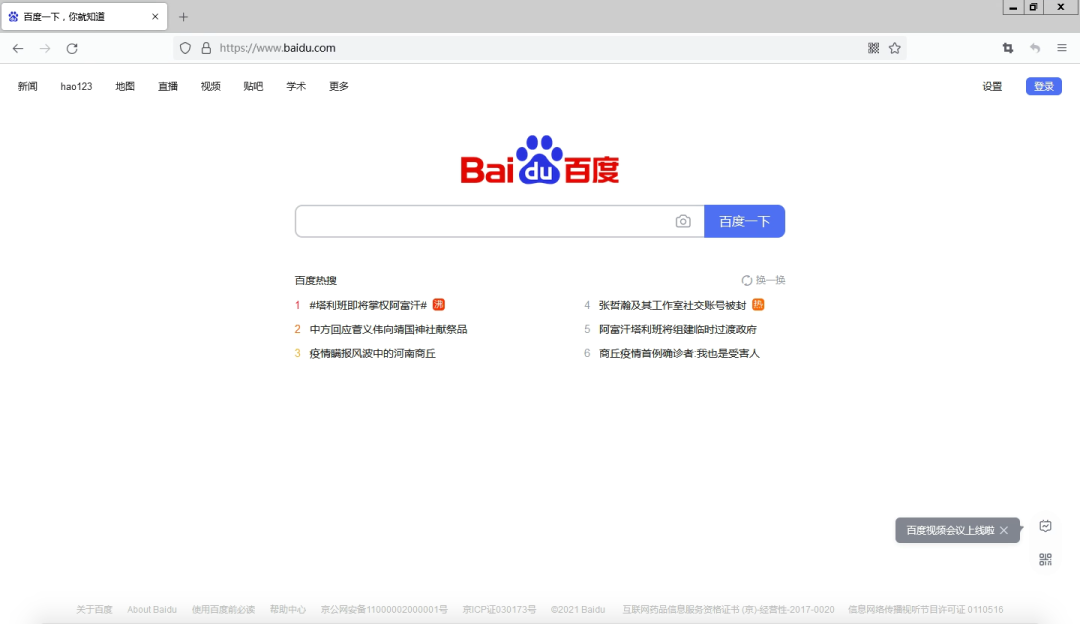This screenshot has height=624, width=1080.
Task: Show the QR code icon at bottom right
Action: [1045, 559]
